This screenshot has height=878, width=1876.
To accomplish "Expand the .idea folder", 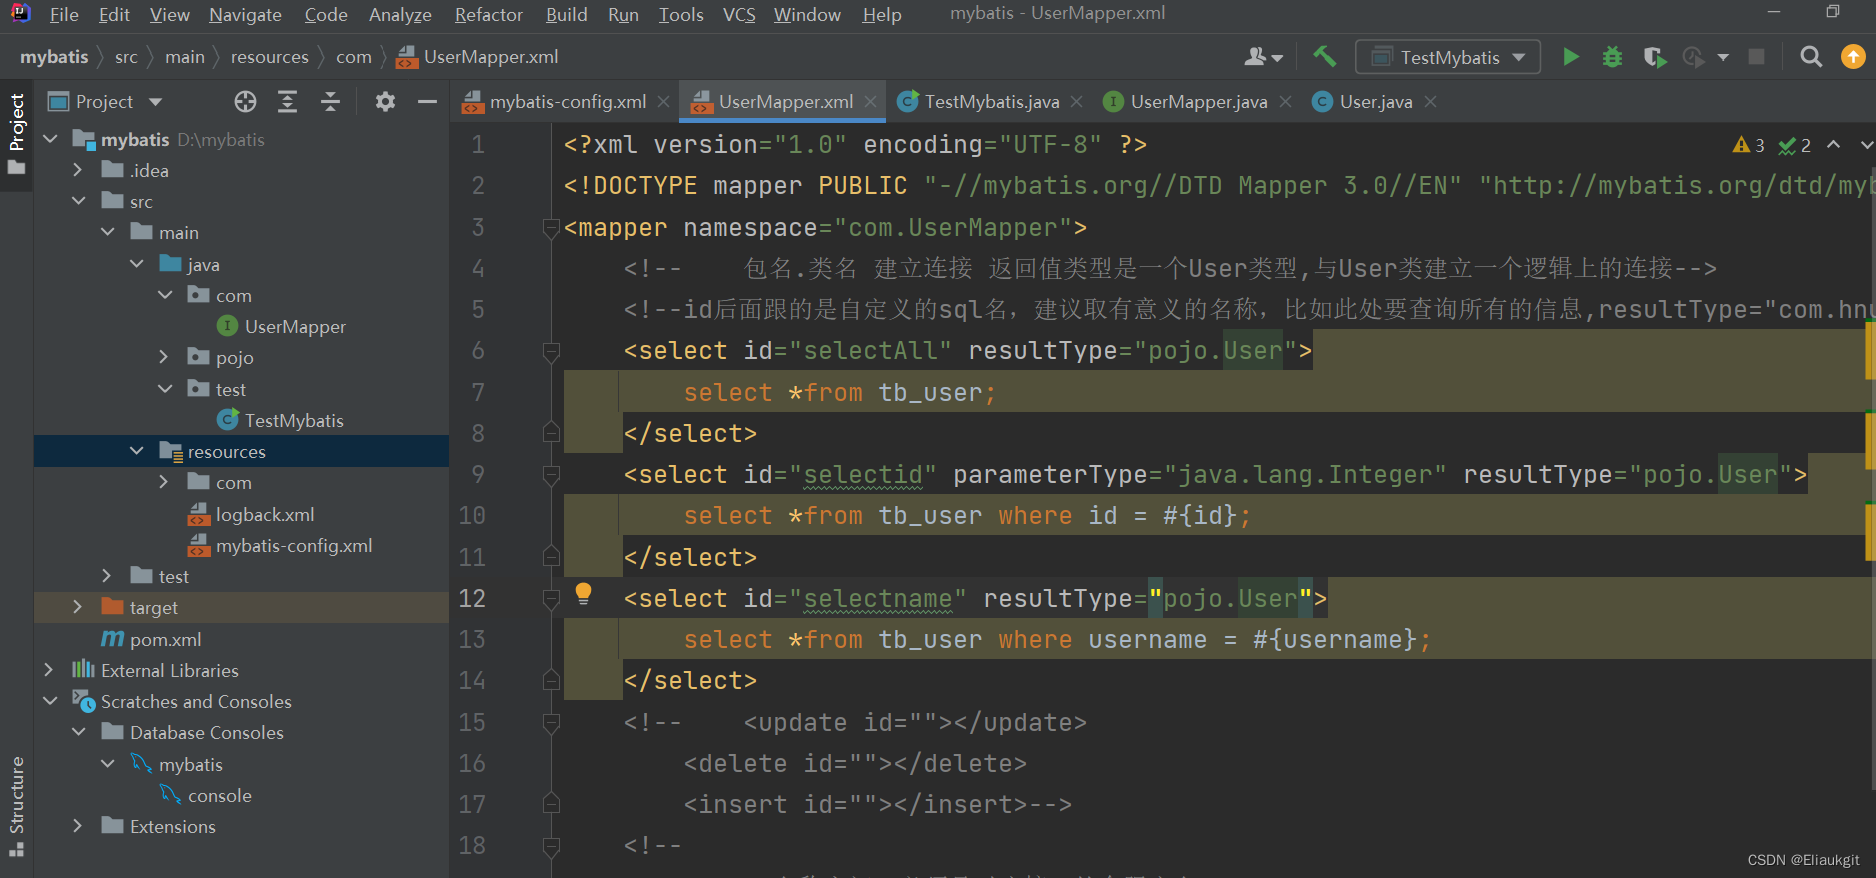I will (78, 170).
